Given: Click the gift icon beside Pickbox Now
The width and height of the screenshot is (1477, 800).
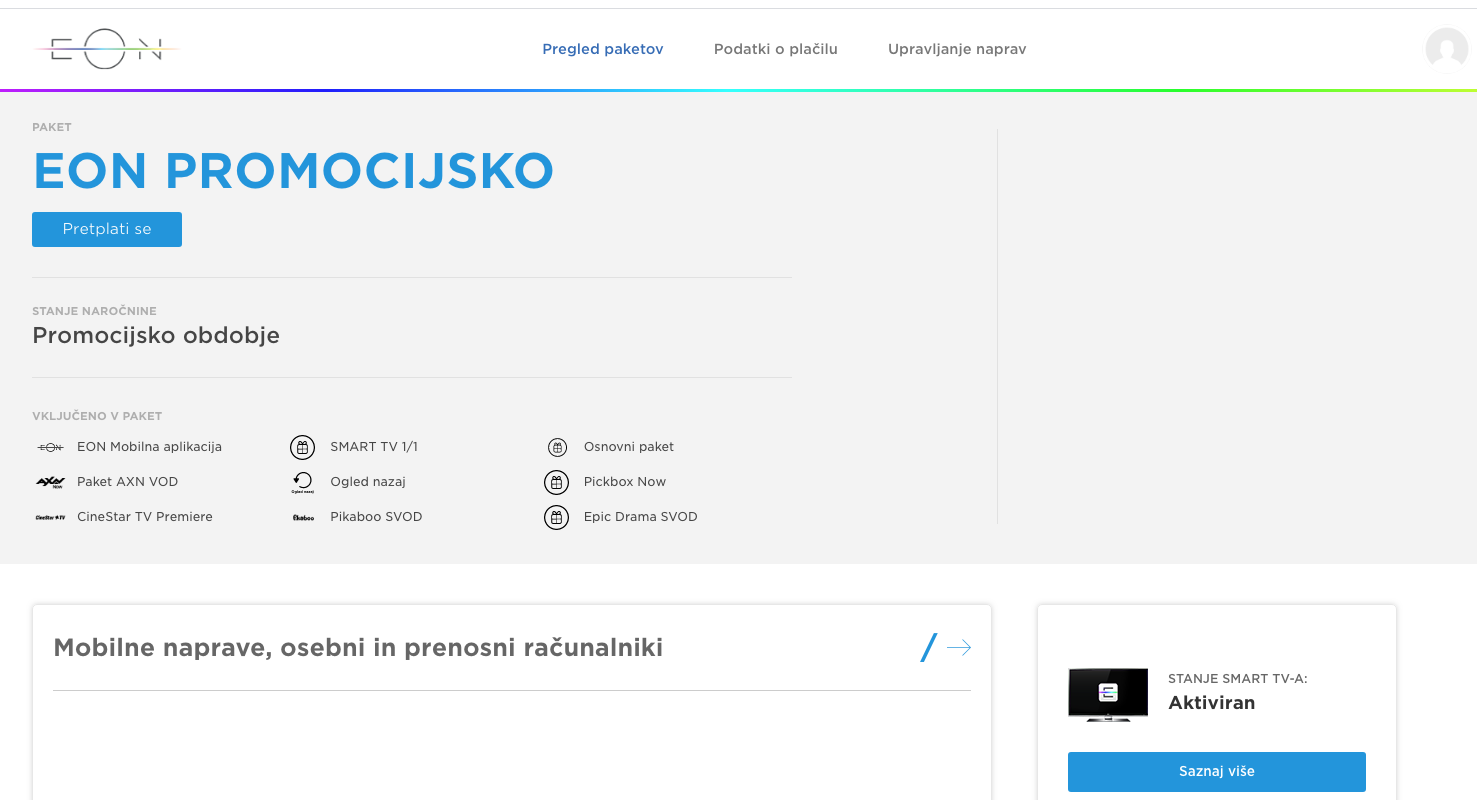Looking at the screenshot, I should 556,482.
